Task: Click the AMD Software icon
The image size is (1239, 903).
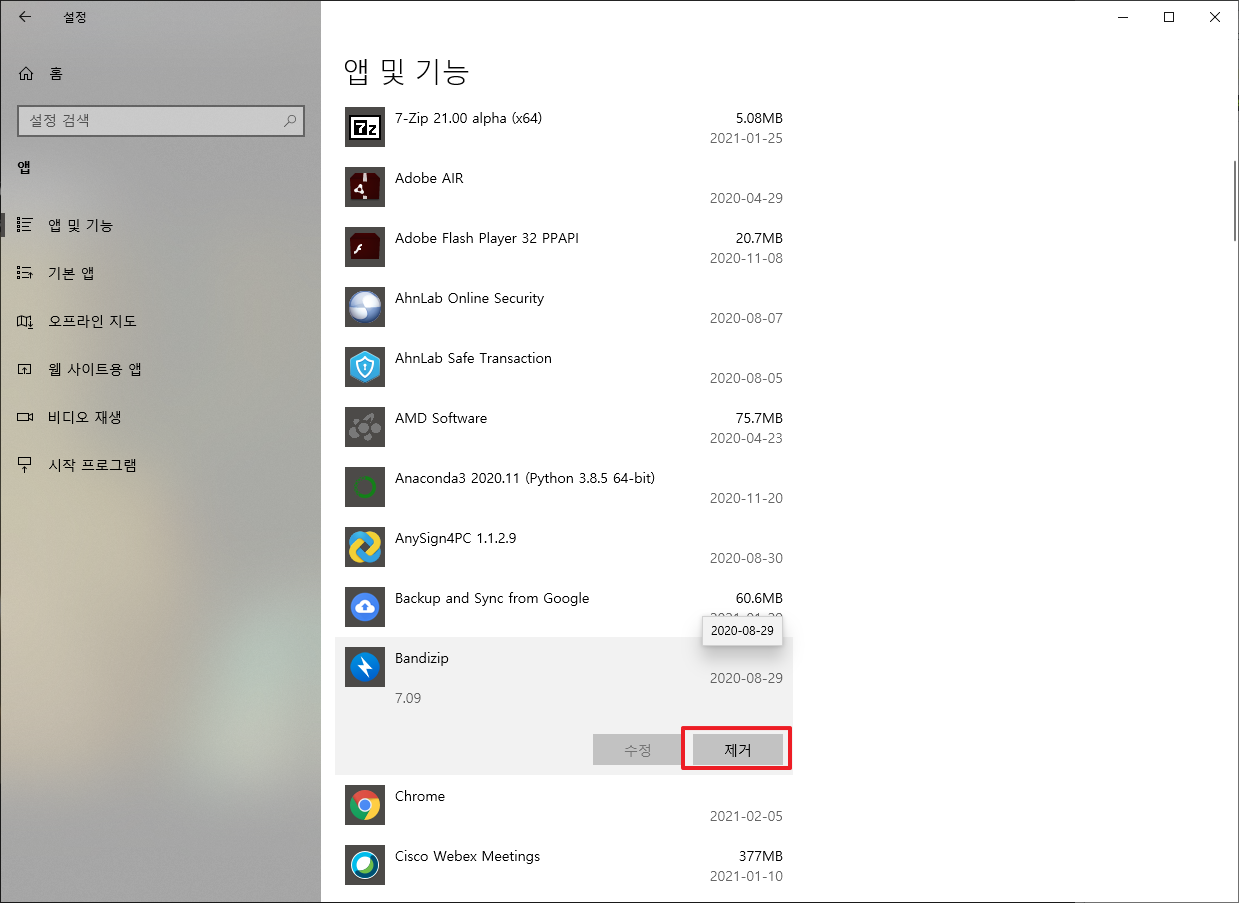Action: [x=364, y=427]
